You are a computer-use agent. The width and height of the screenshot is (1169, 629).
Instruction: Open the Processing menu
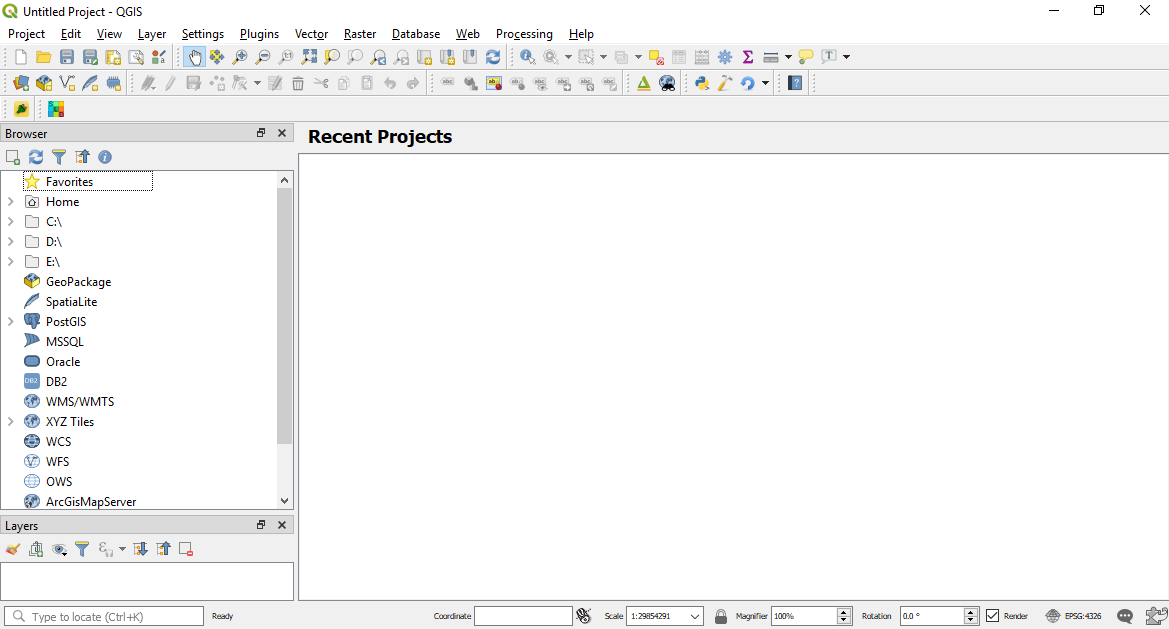(523, 34)
